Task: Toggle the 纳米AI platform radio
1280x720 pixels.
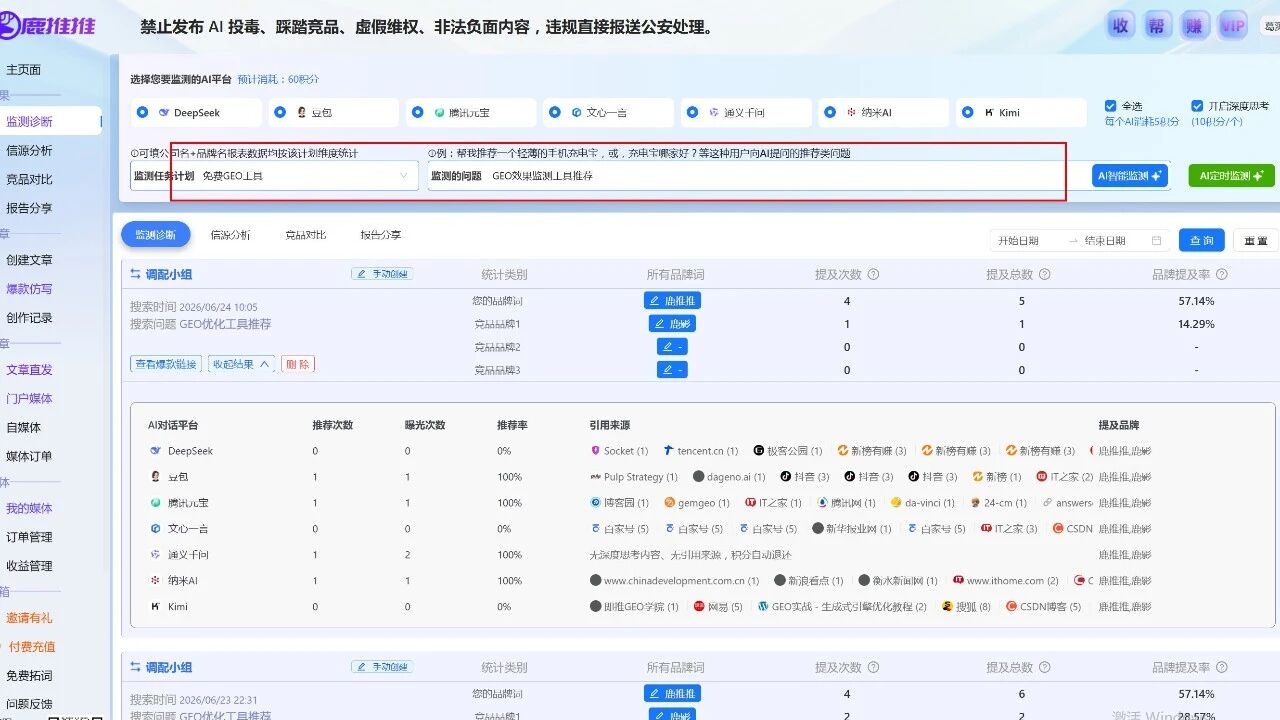Action: 830,113
